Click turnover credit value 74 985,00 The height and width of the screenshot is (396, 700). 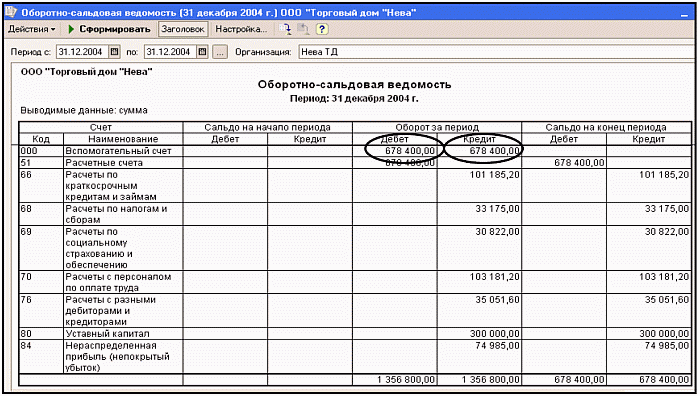click(497, 346)
